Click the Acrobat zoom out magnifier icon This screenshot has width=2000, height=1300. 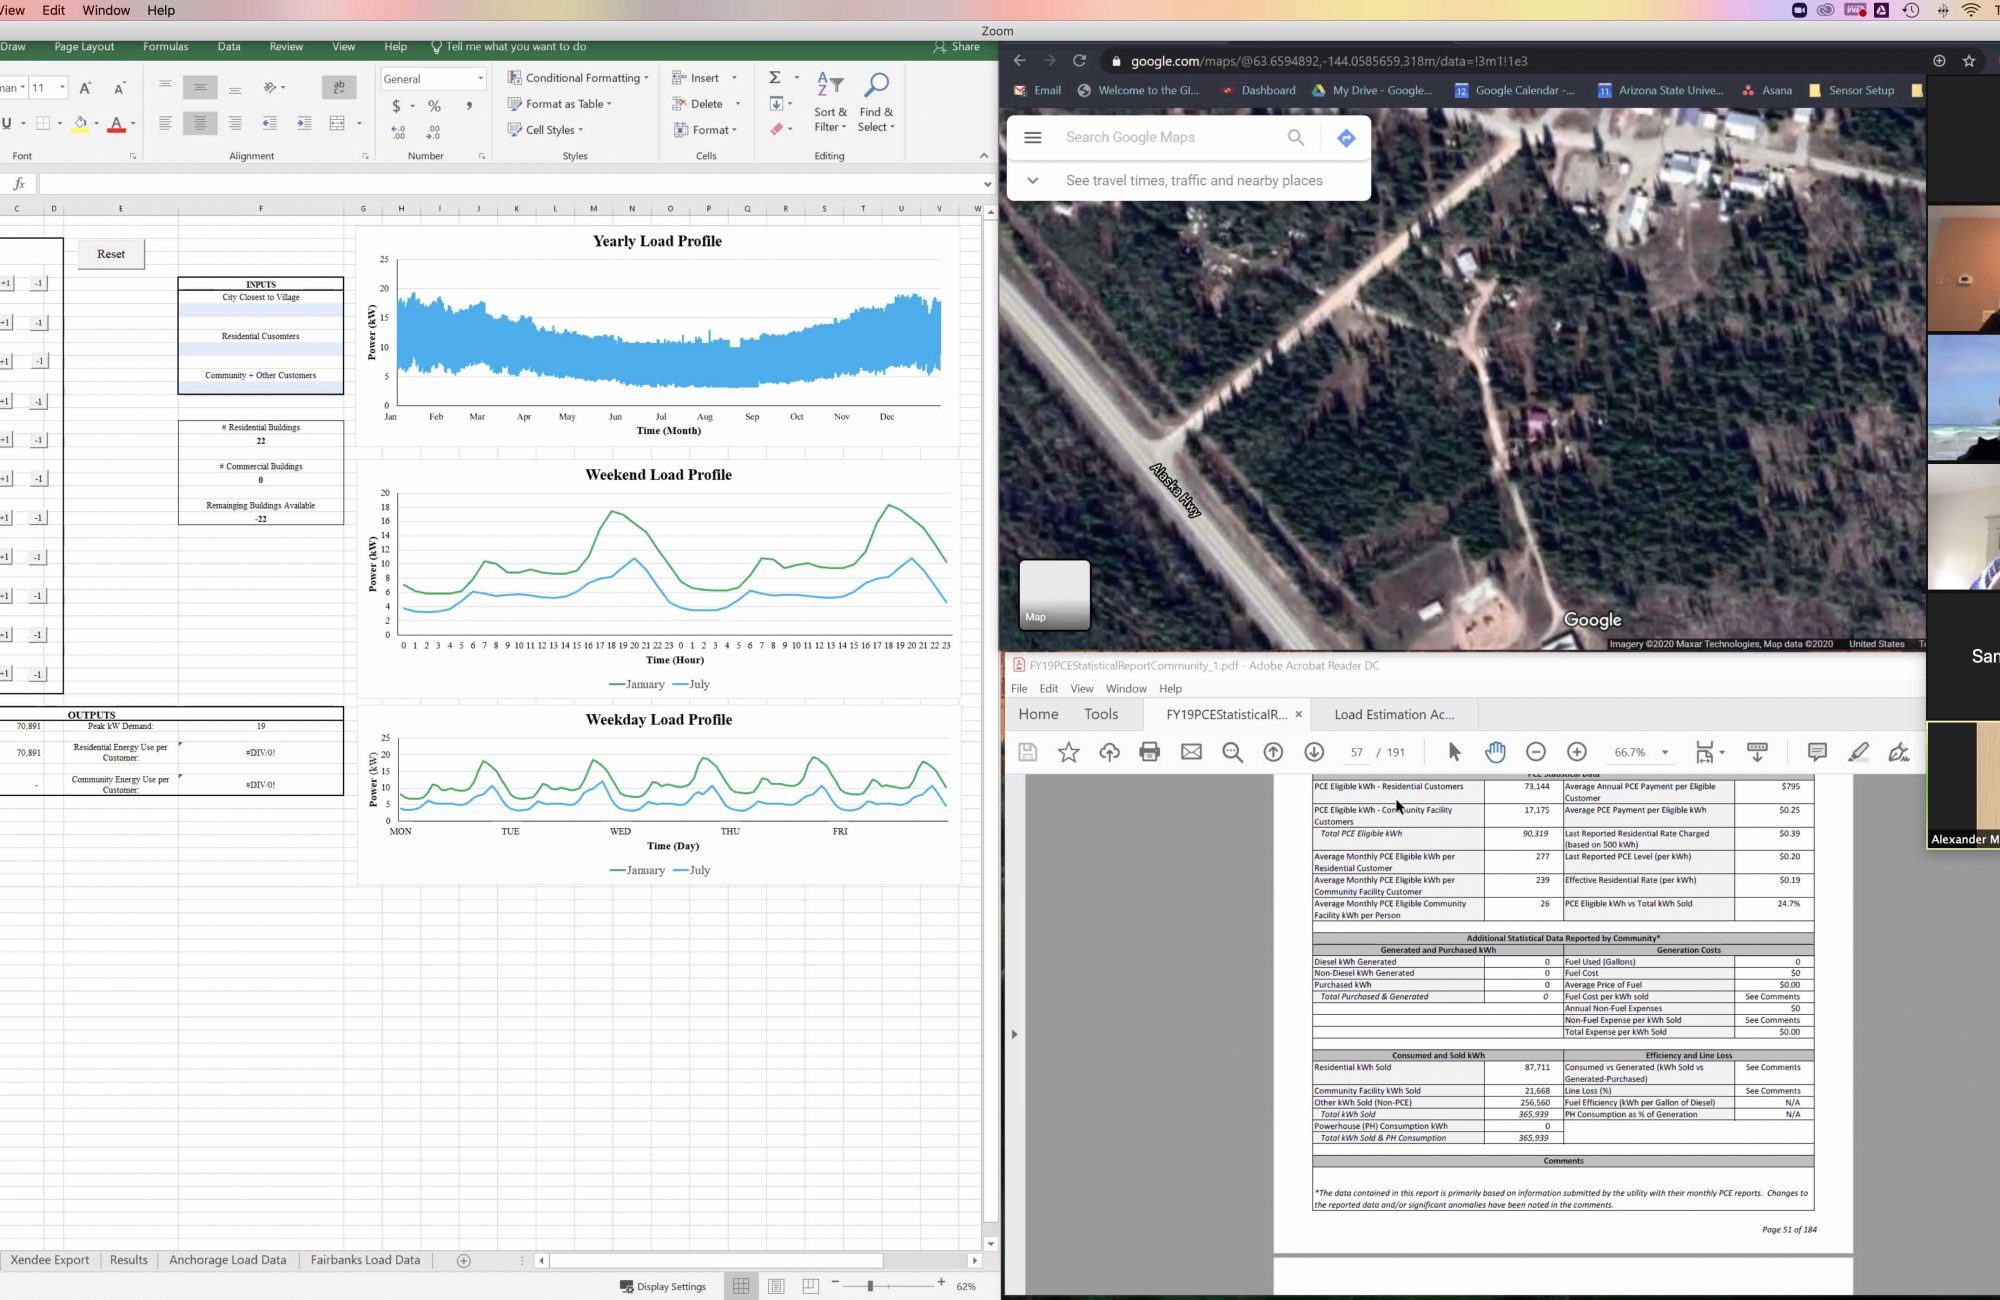click(1232, 752)
